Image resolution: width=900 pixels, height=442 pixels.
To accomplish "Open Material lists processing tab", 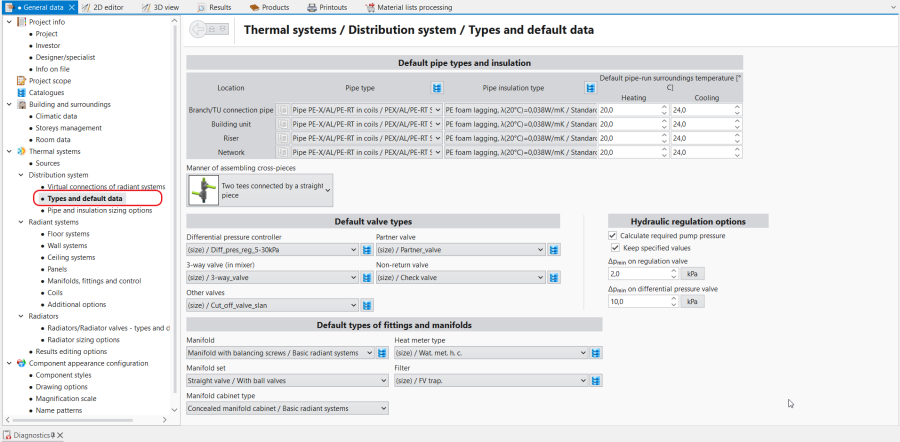I will coord(409,7).
